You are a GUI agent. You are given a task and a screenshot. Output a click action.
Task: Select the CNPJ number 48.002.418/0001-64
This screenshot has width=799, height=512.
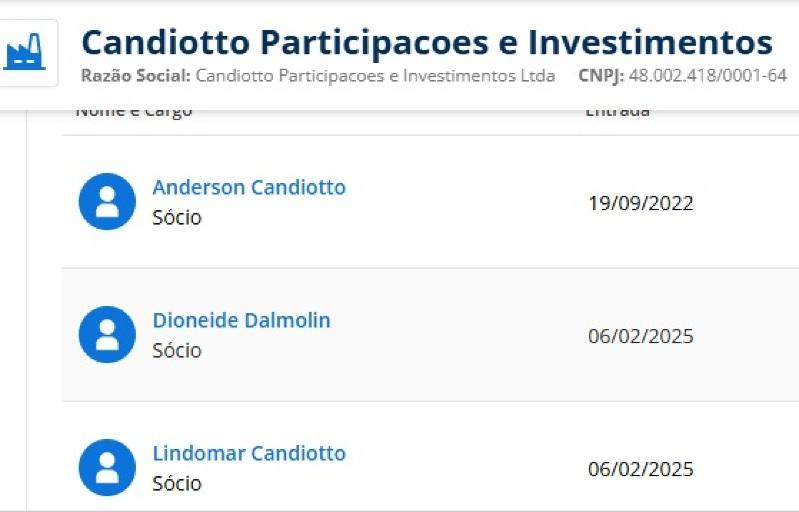[x=708, y=75]
